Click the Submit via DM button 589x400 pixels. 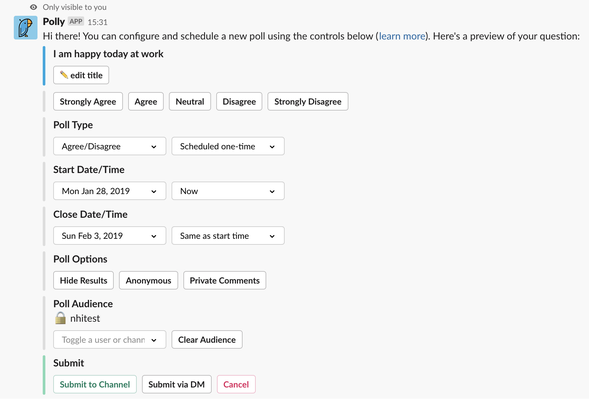point(177,385)
